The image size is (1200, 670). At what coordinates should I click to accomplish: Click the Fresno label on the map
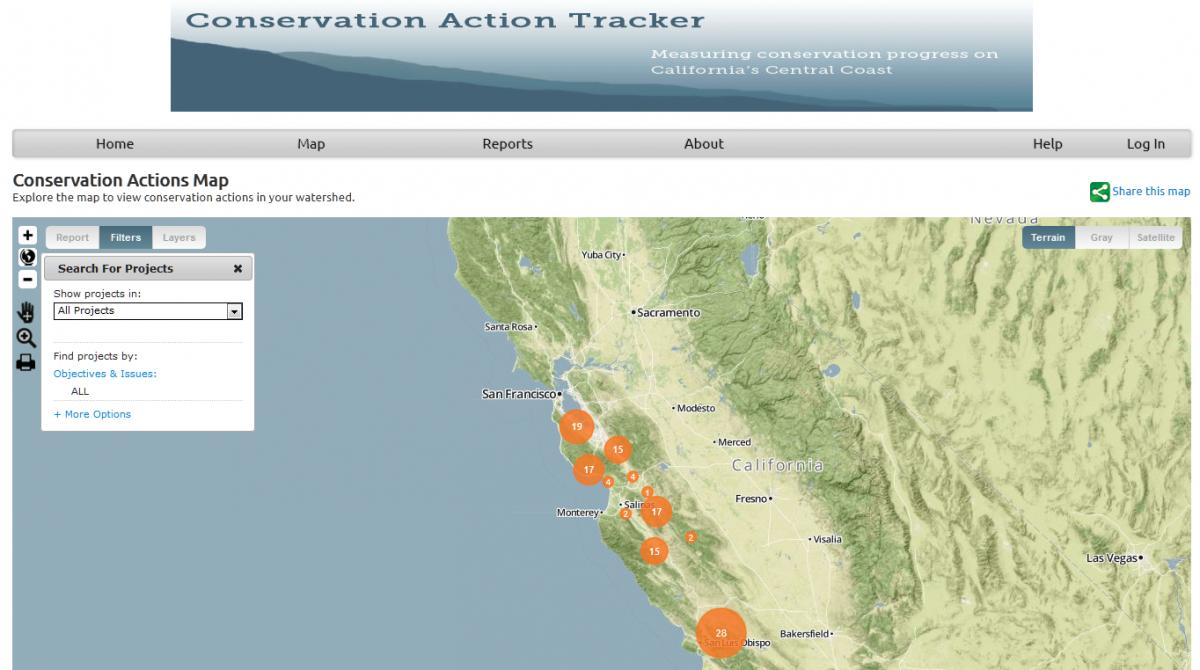(x=751, y=499)
